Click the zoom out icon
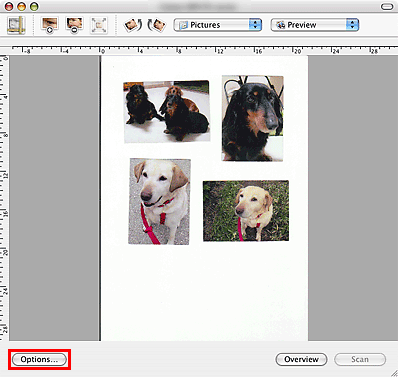Screen dimensions: 398x377 (74, 25)
